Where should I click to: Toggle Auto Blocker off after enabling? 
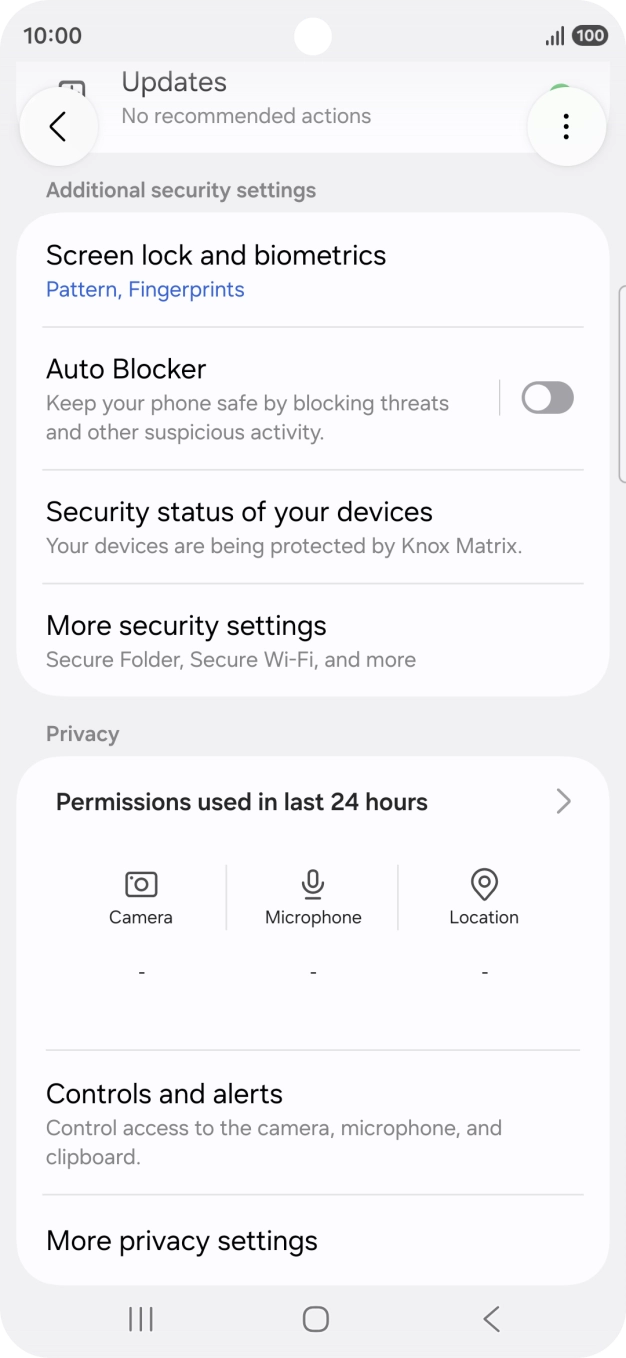[x=547, y=397]
